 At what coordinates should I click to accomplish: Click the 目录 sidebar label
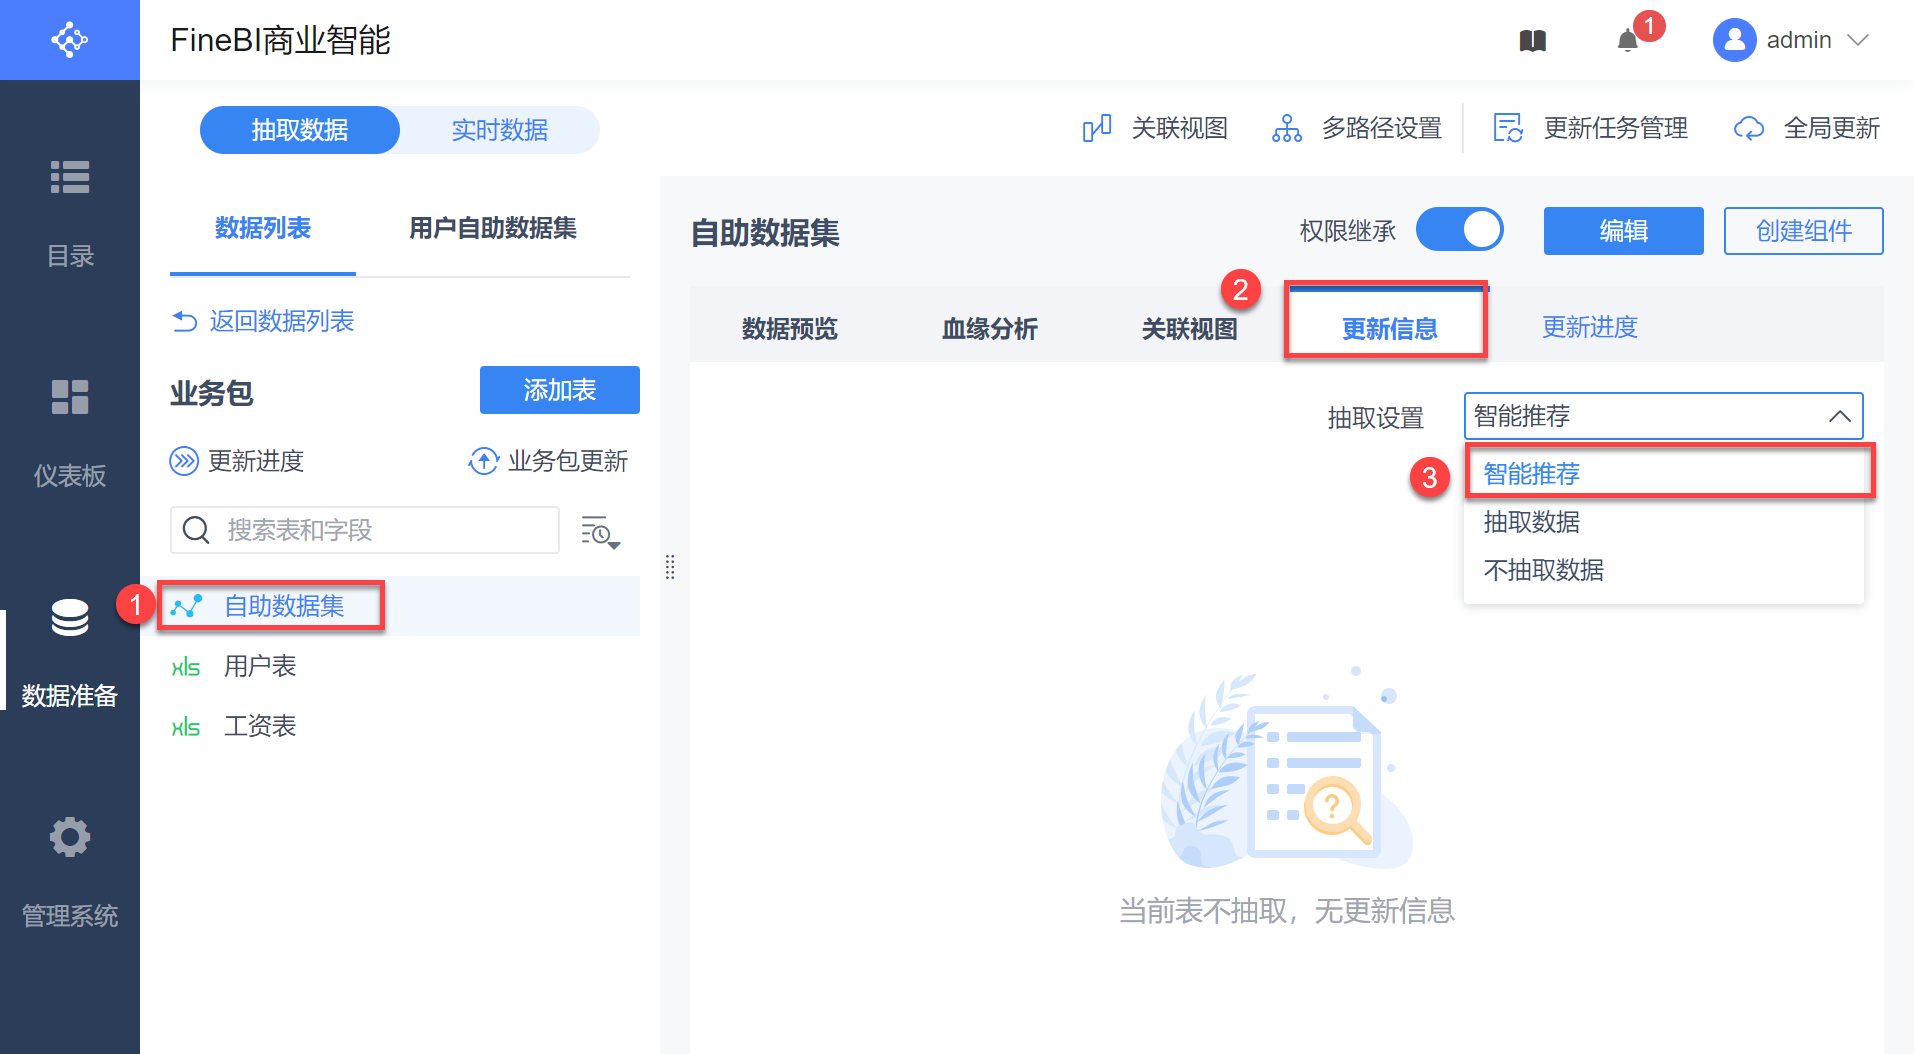[70, 256]
